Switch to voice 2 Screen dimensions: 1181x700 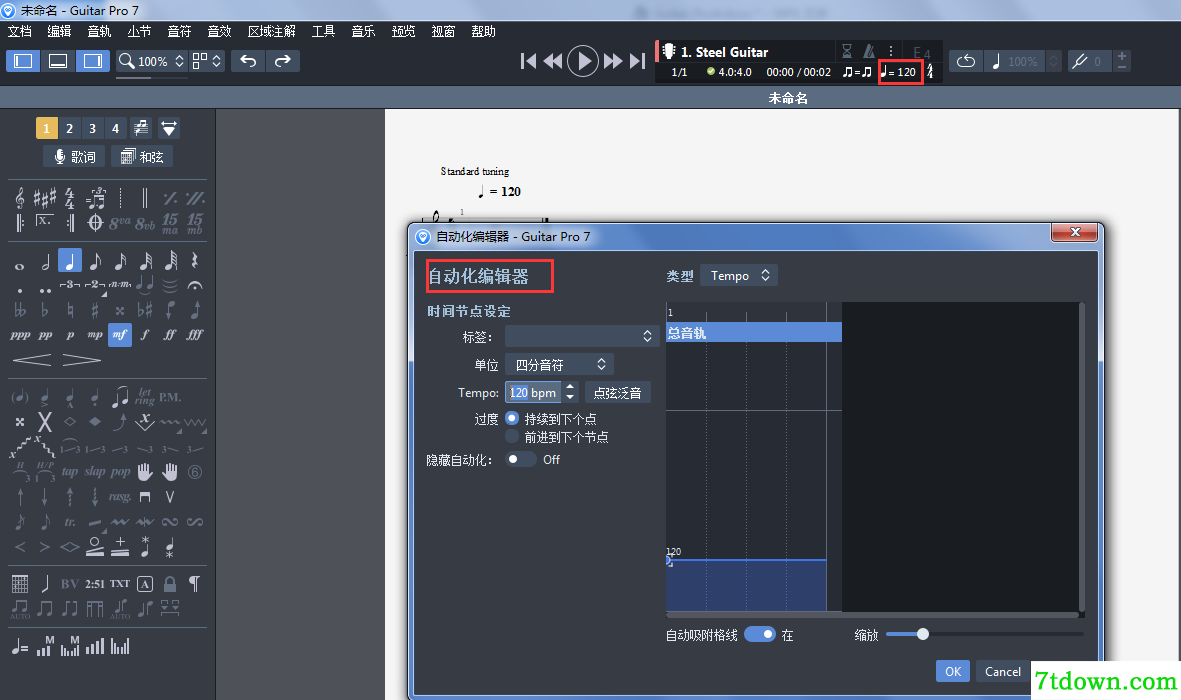(69, 128)
